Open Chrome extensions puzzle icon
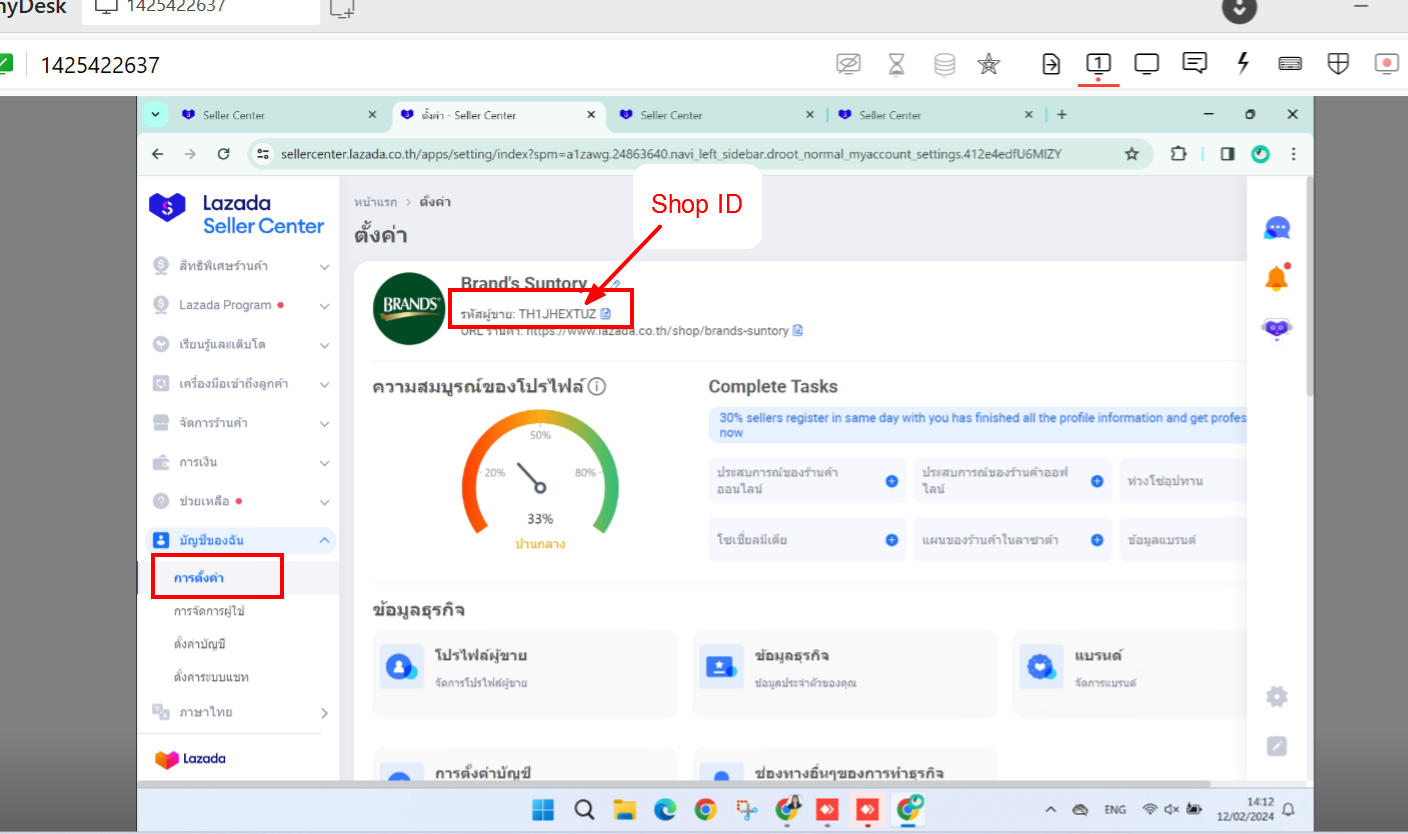This screenshot has width=1408, height=834. click(1179, 154)
